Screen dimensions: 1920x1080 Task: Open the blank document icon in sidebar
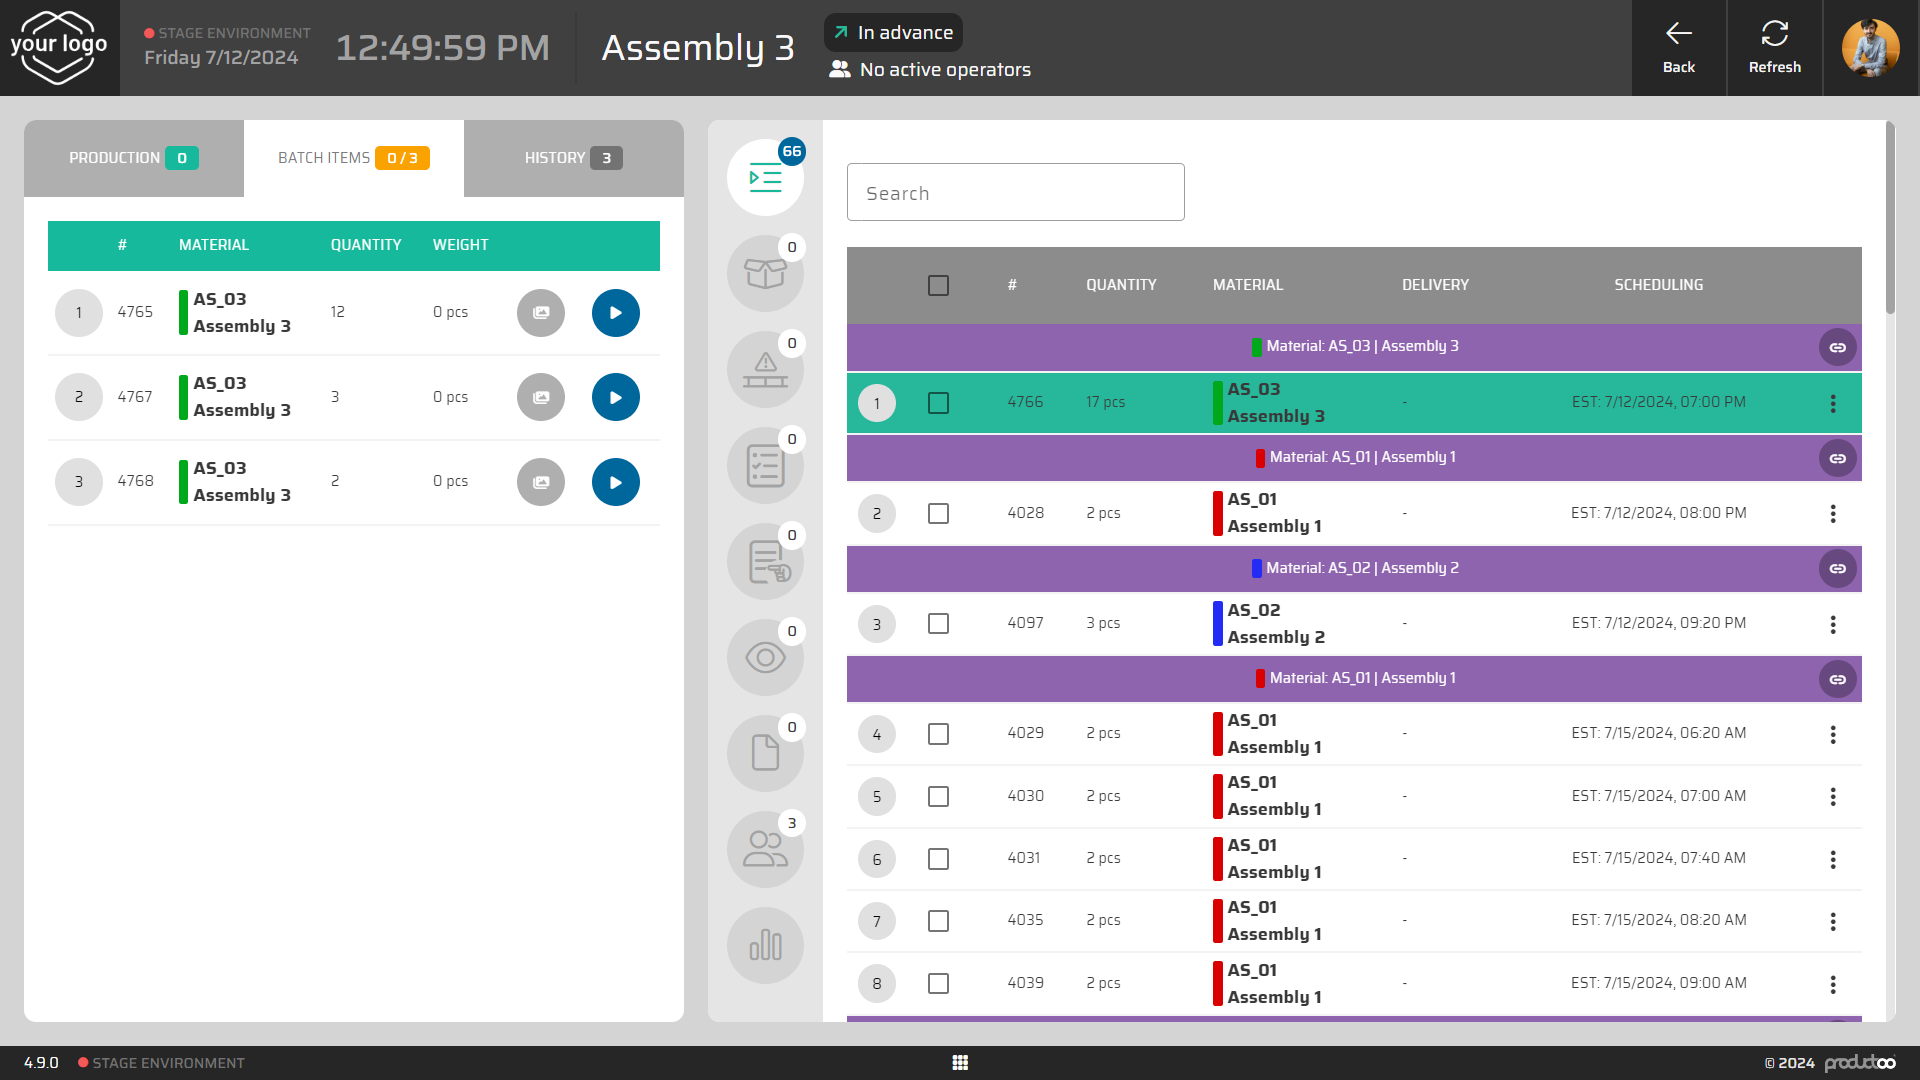click(x=765, y=754)
